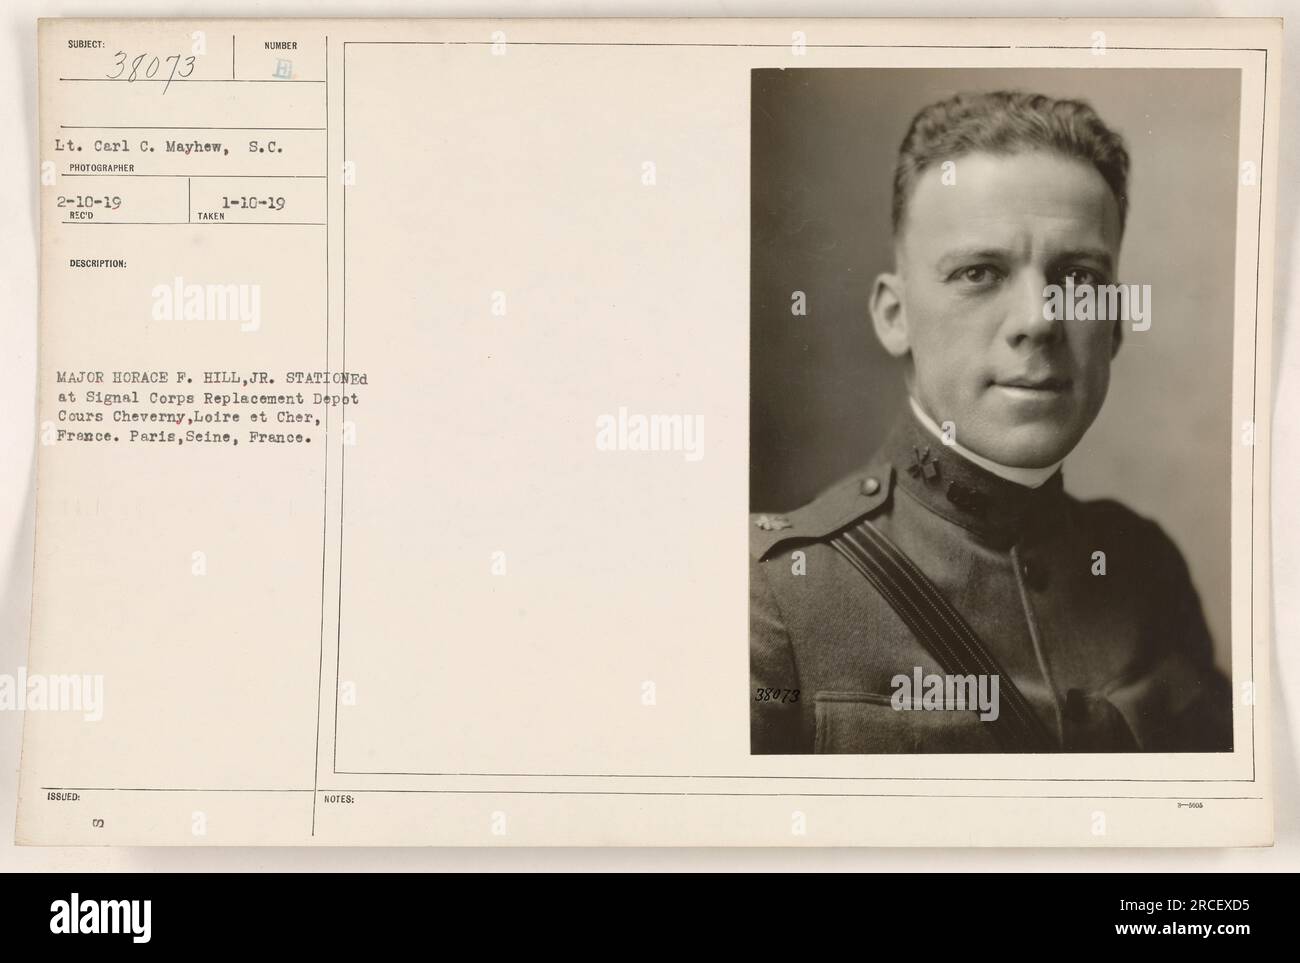Click the "DESCRIPTION:" label
This screenshot has height=963, width=1300.
[97, 264]
